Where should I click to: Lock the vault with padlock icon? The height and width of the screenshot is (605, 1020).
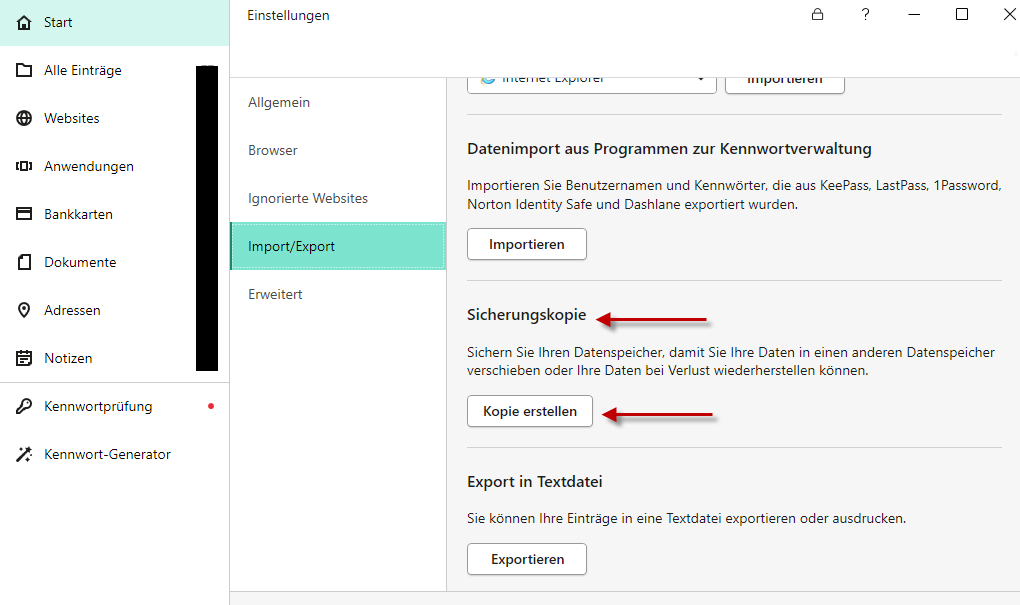coord(818,15)
